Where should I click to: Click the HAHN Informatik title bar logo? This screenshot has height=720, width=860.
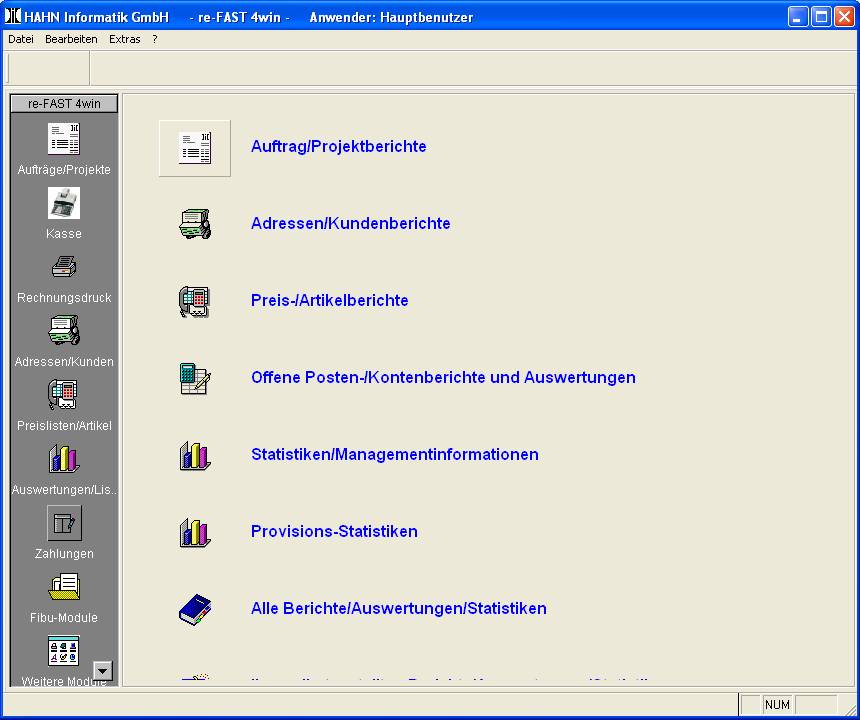(x=13, y=16)
